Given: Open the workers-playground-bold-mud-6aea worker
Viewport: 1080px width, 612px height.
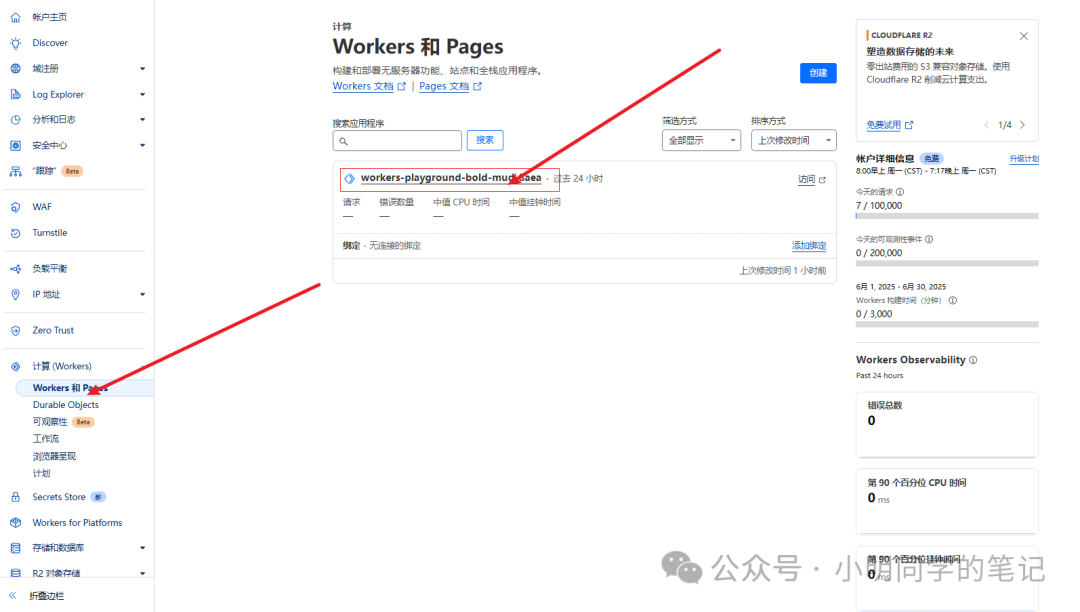Looking at the screenshot, I should tap(451, 178).
